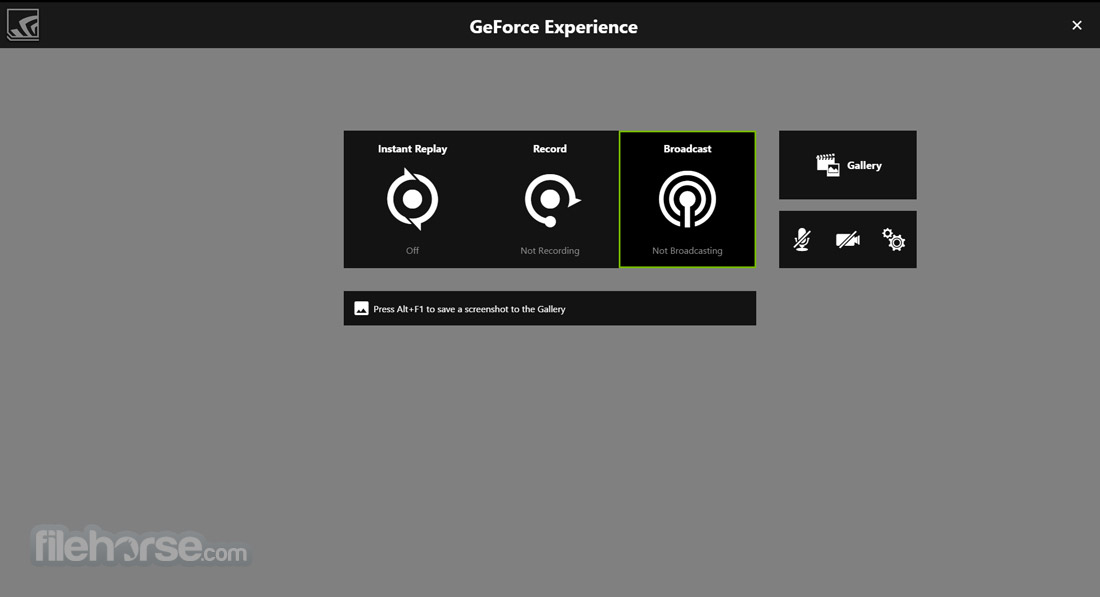Screen dimensions: 1100x597
Task: Click the "Off" status under Instant Replay
Action: (412, 250)
